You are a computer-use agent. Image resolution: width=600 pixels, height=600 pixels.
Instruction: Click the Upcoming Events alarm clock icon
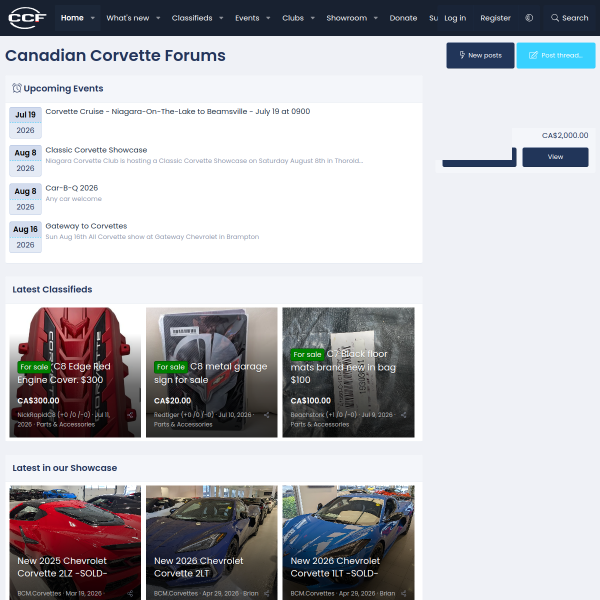17,88
